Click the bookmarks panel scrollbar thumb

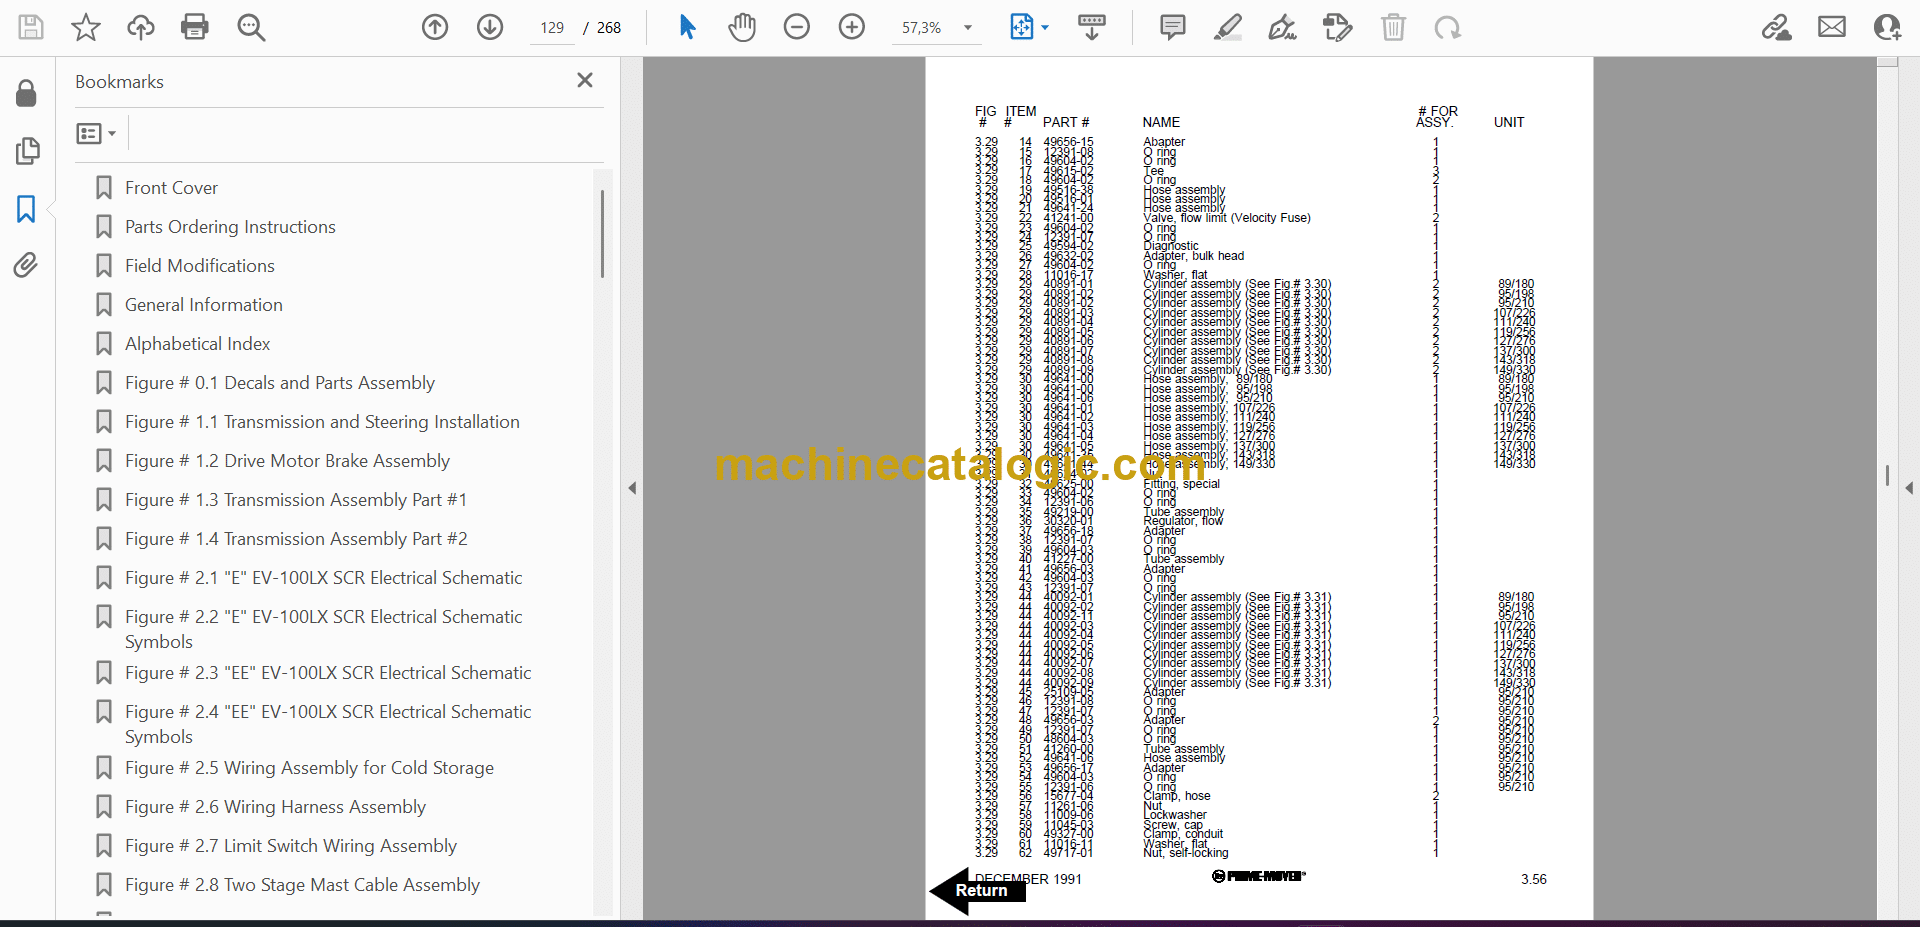click(602, 234)
